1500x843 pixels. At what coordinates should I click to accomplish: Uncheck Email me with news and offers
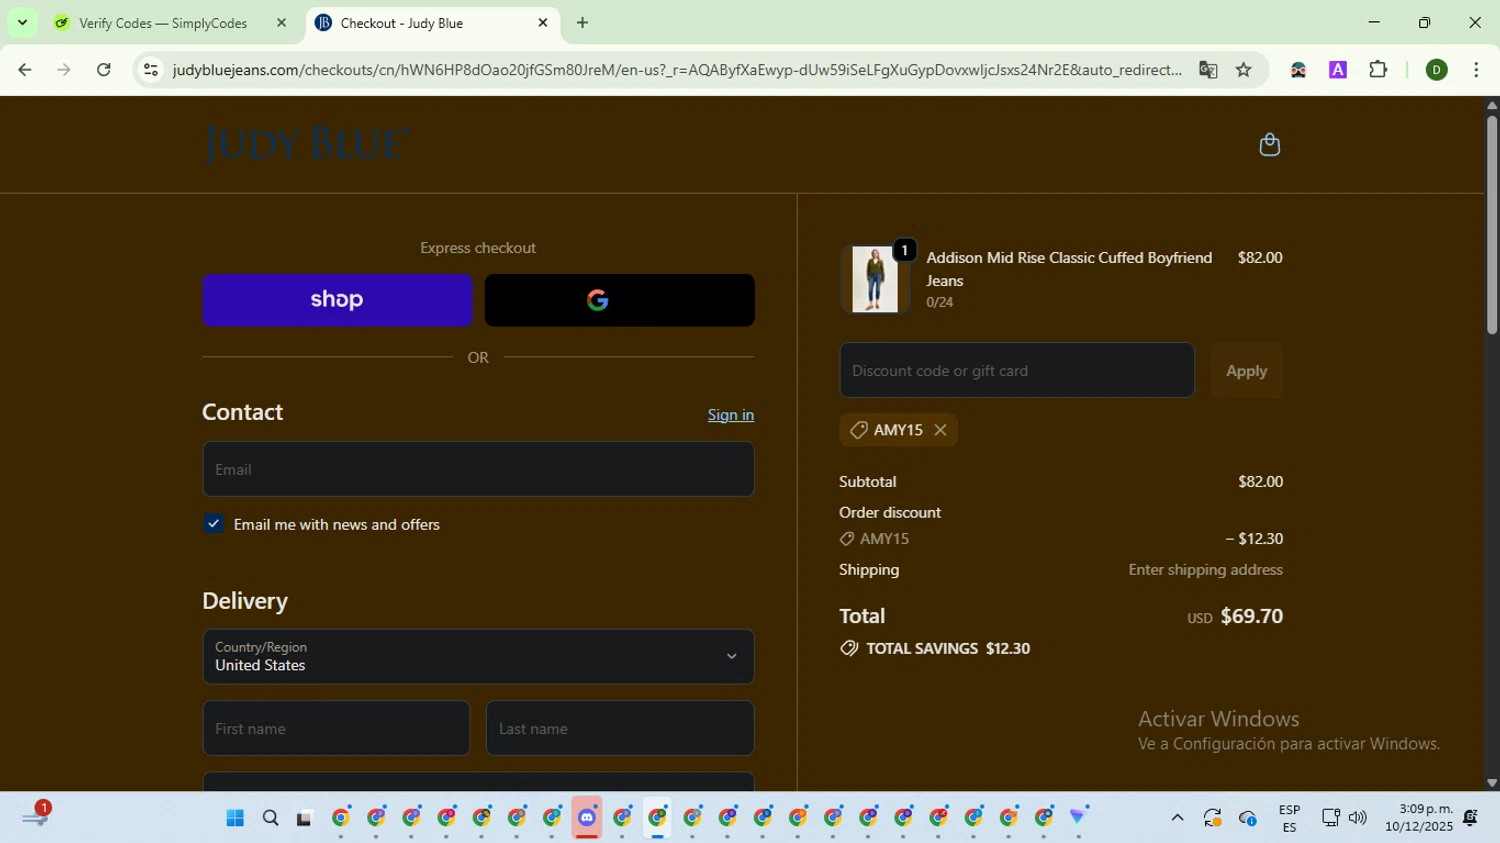[214, 524]
